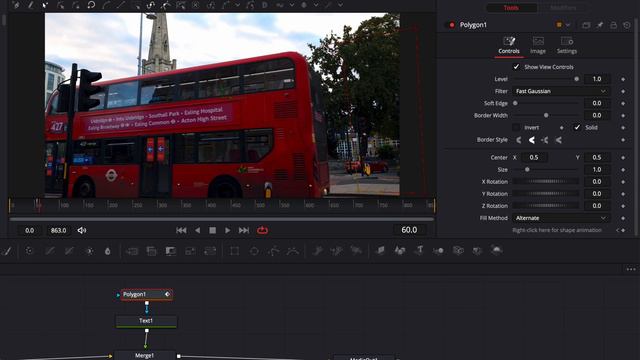This screenshot has width=640, height=360.
Task: Open the Modifiers inspector tab
Action: coord(563,8)
